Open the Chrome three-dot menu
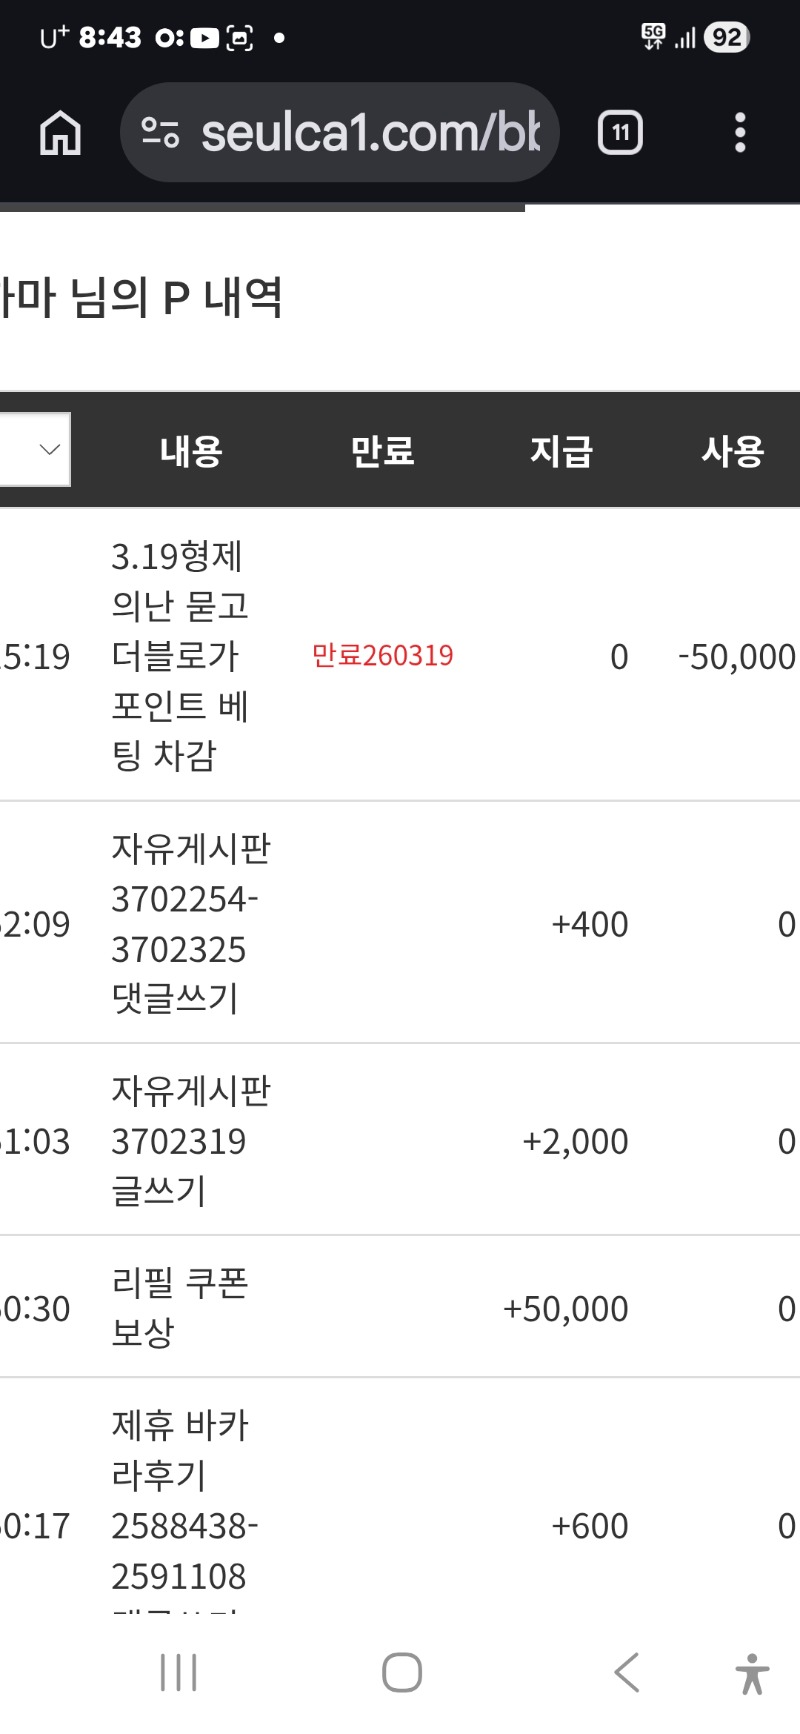The height and width of the screenshot is (1734, 800). [x=740, y=133]
